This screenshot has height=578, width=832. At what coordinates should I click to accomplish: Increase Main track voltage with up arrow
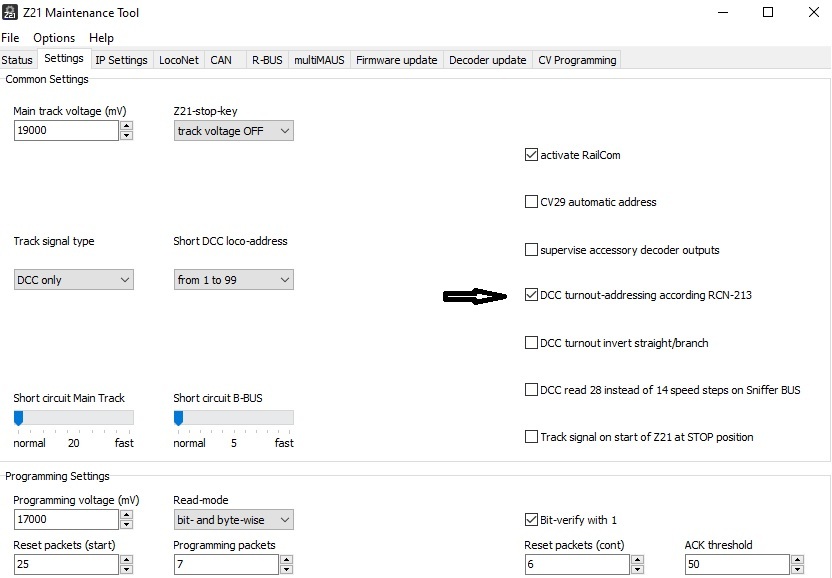pyautogui.click(x=126, y=126)
